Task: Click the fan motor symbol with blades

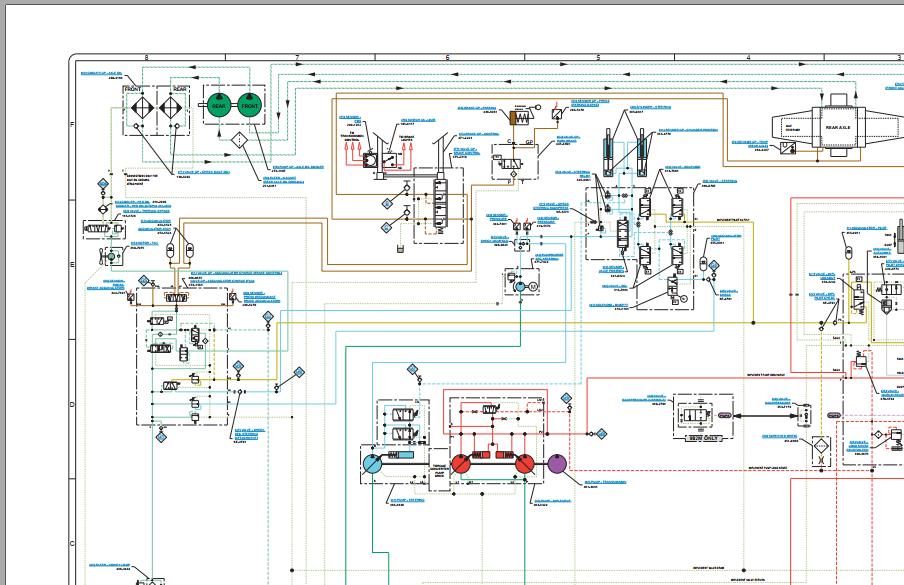Action: tap(111, 255)
